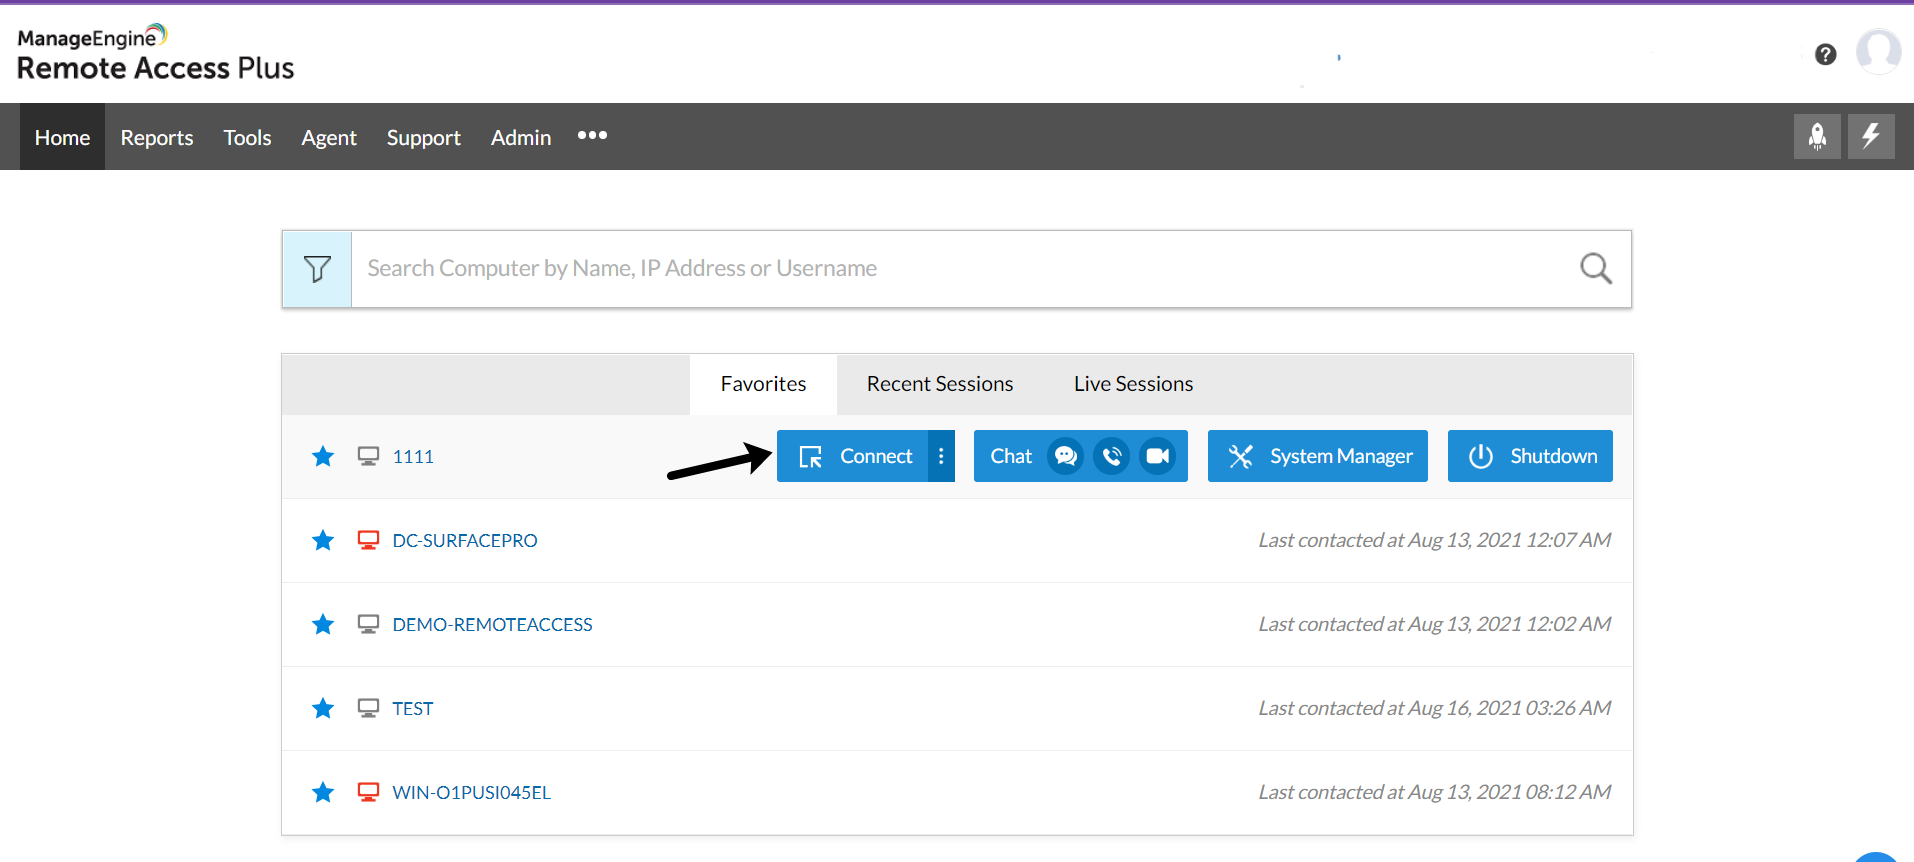Click the red monitor icon for WIN-O1PUSI045EL

tap(368, 792)
